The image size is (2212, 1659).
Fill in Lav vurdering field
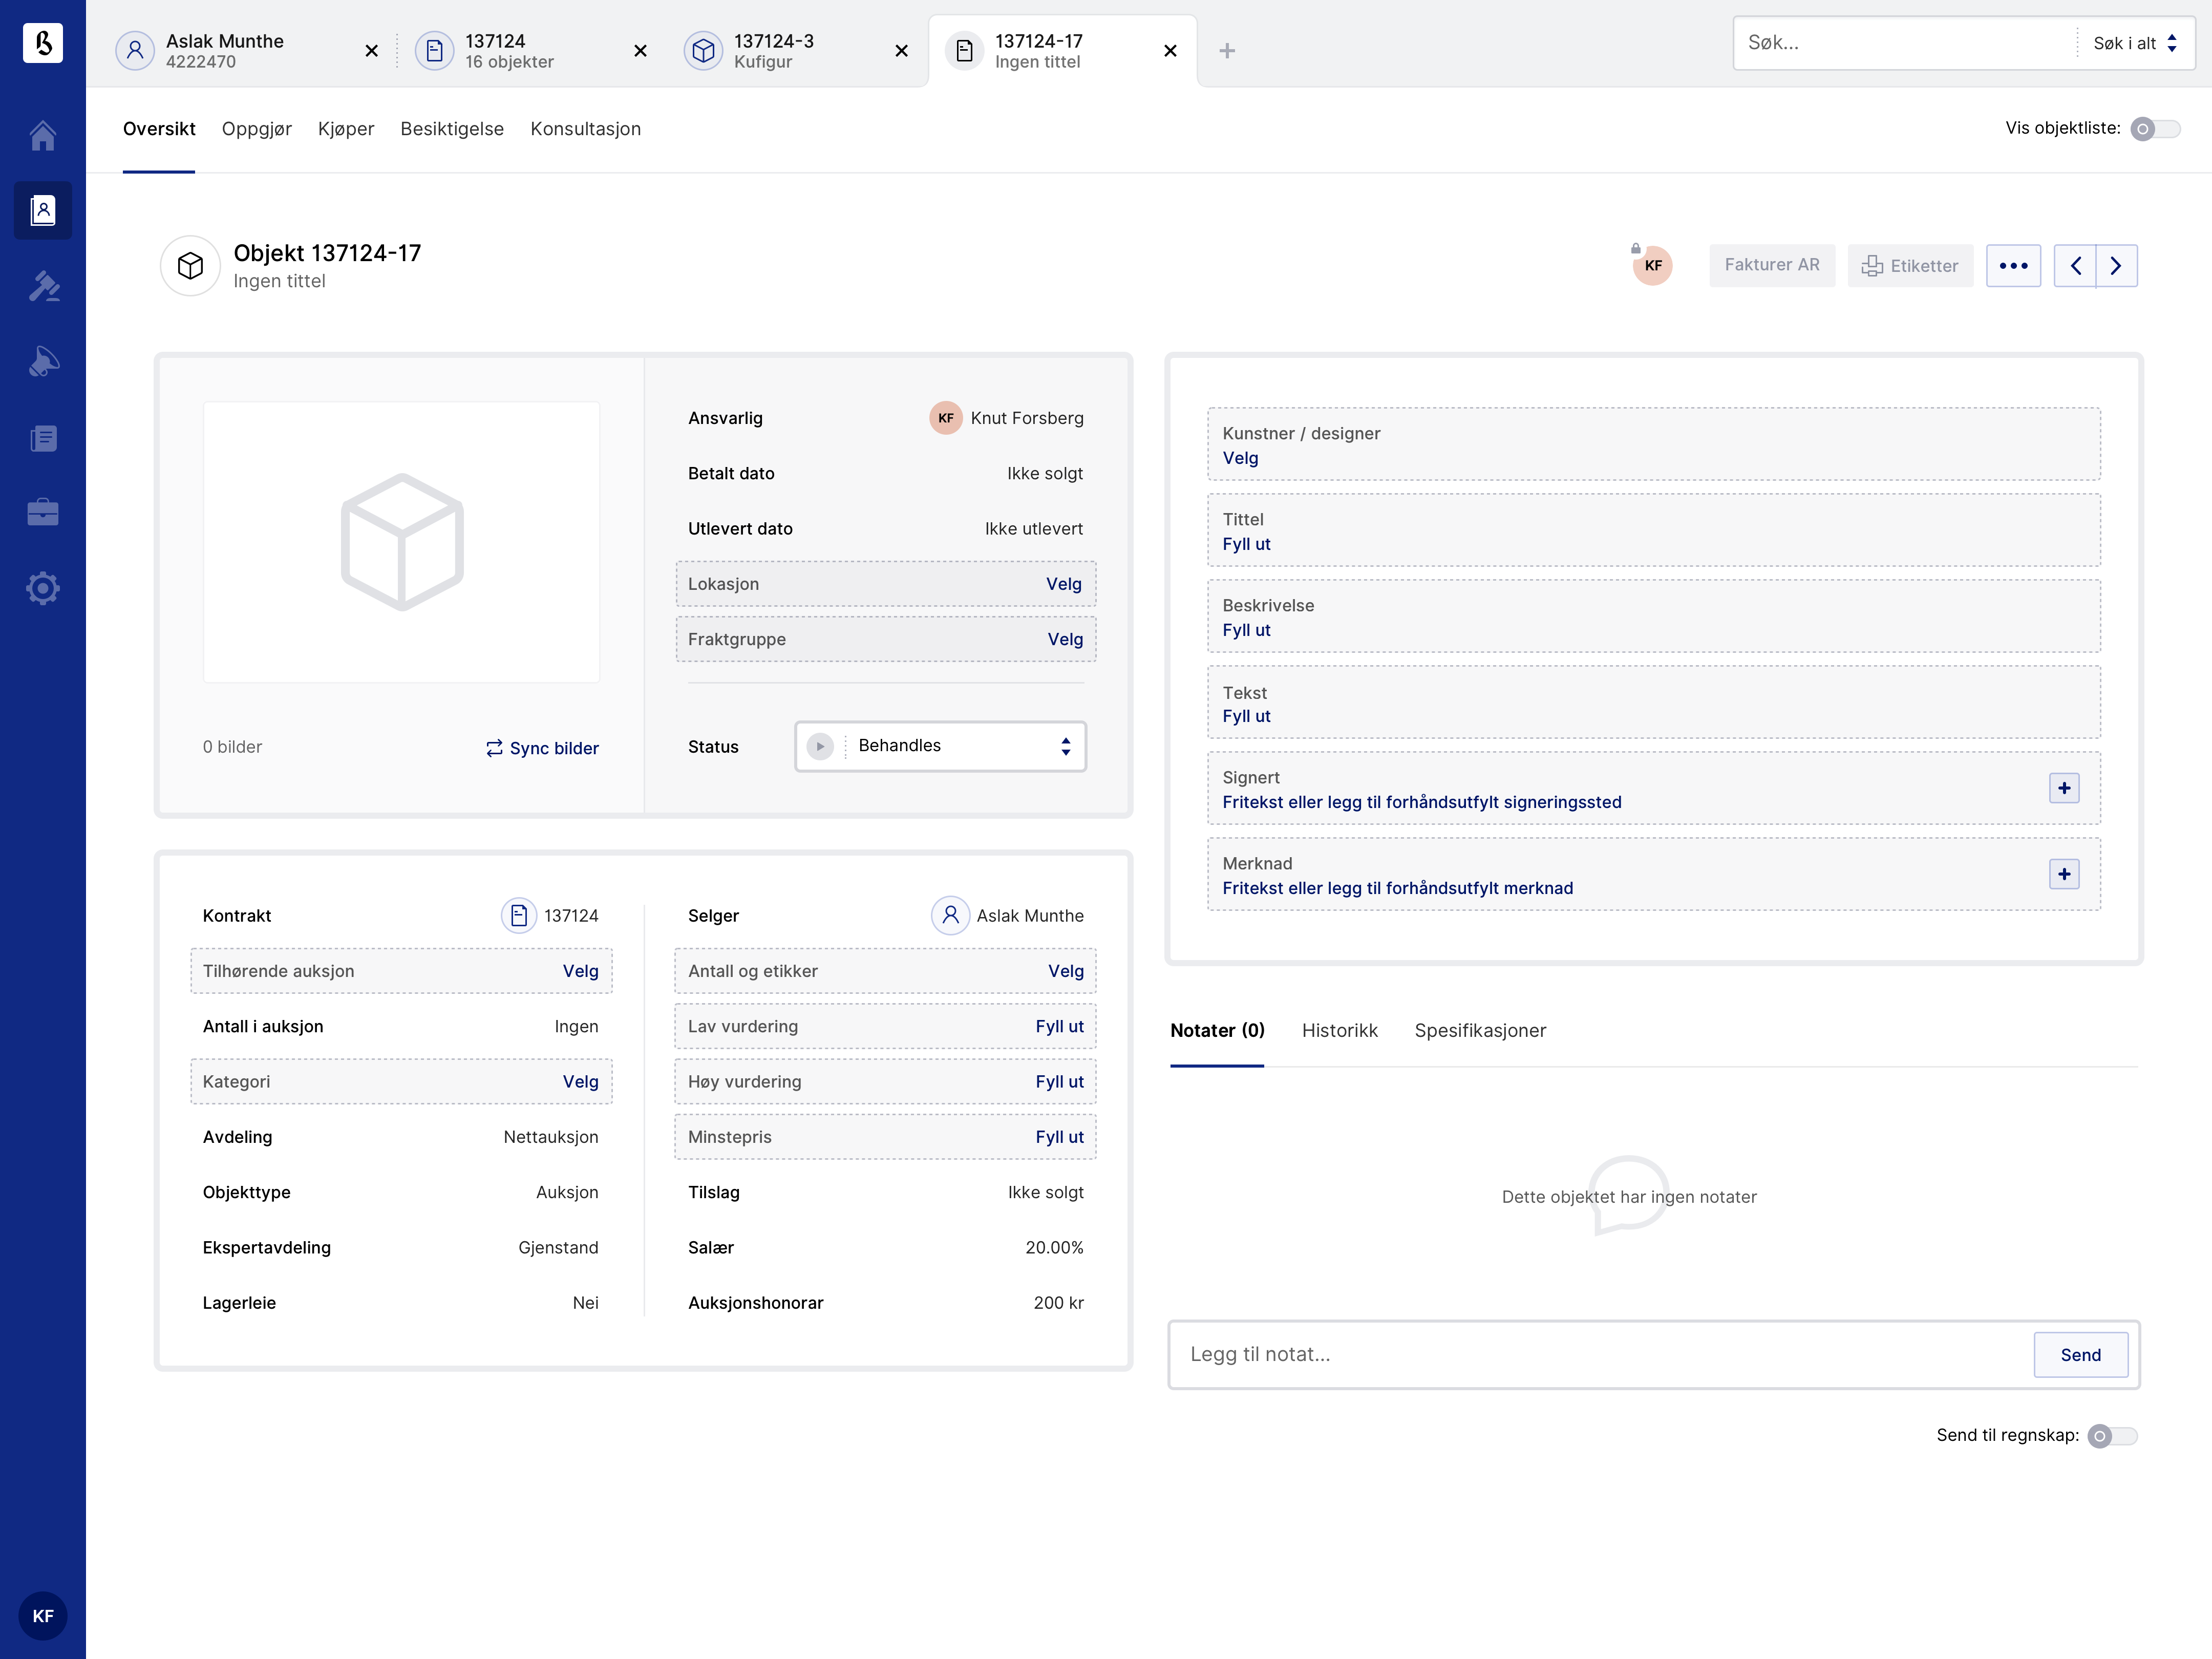[x=886, y=1026]
